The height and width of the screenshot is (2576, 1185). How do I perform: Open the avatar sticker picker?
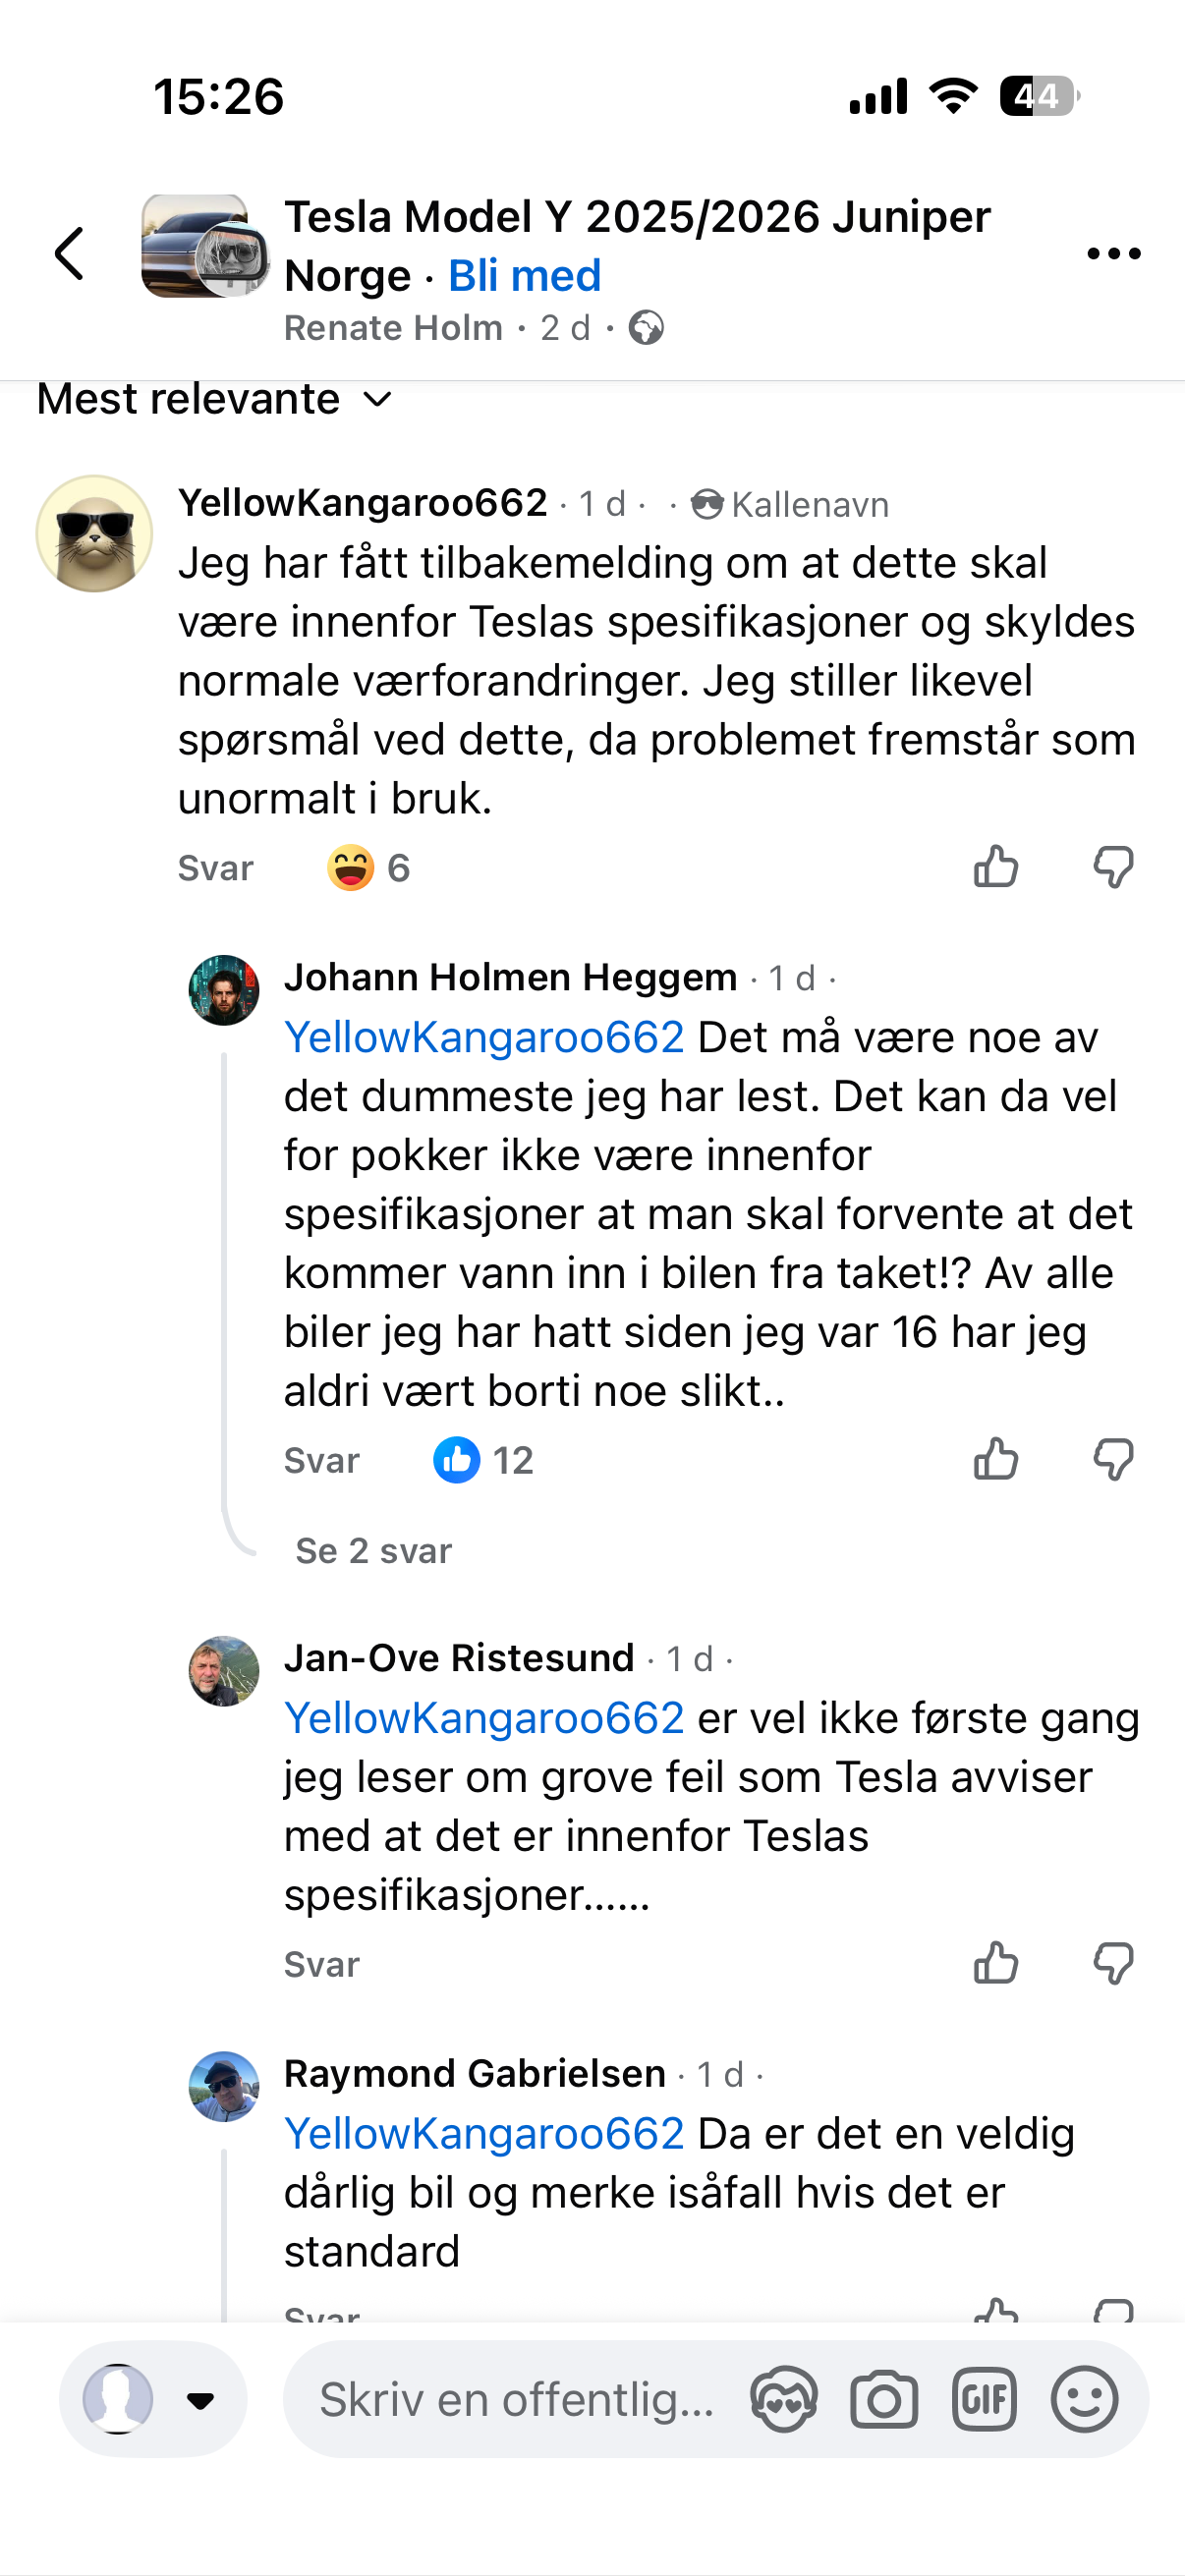[784, 2400]
